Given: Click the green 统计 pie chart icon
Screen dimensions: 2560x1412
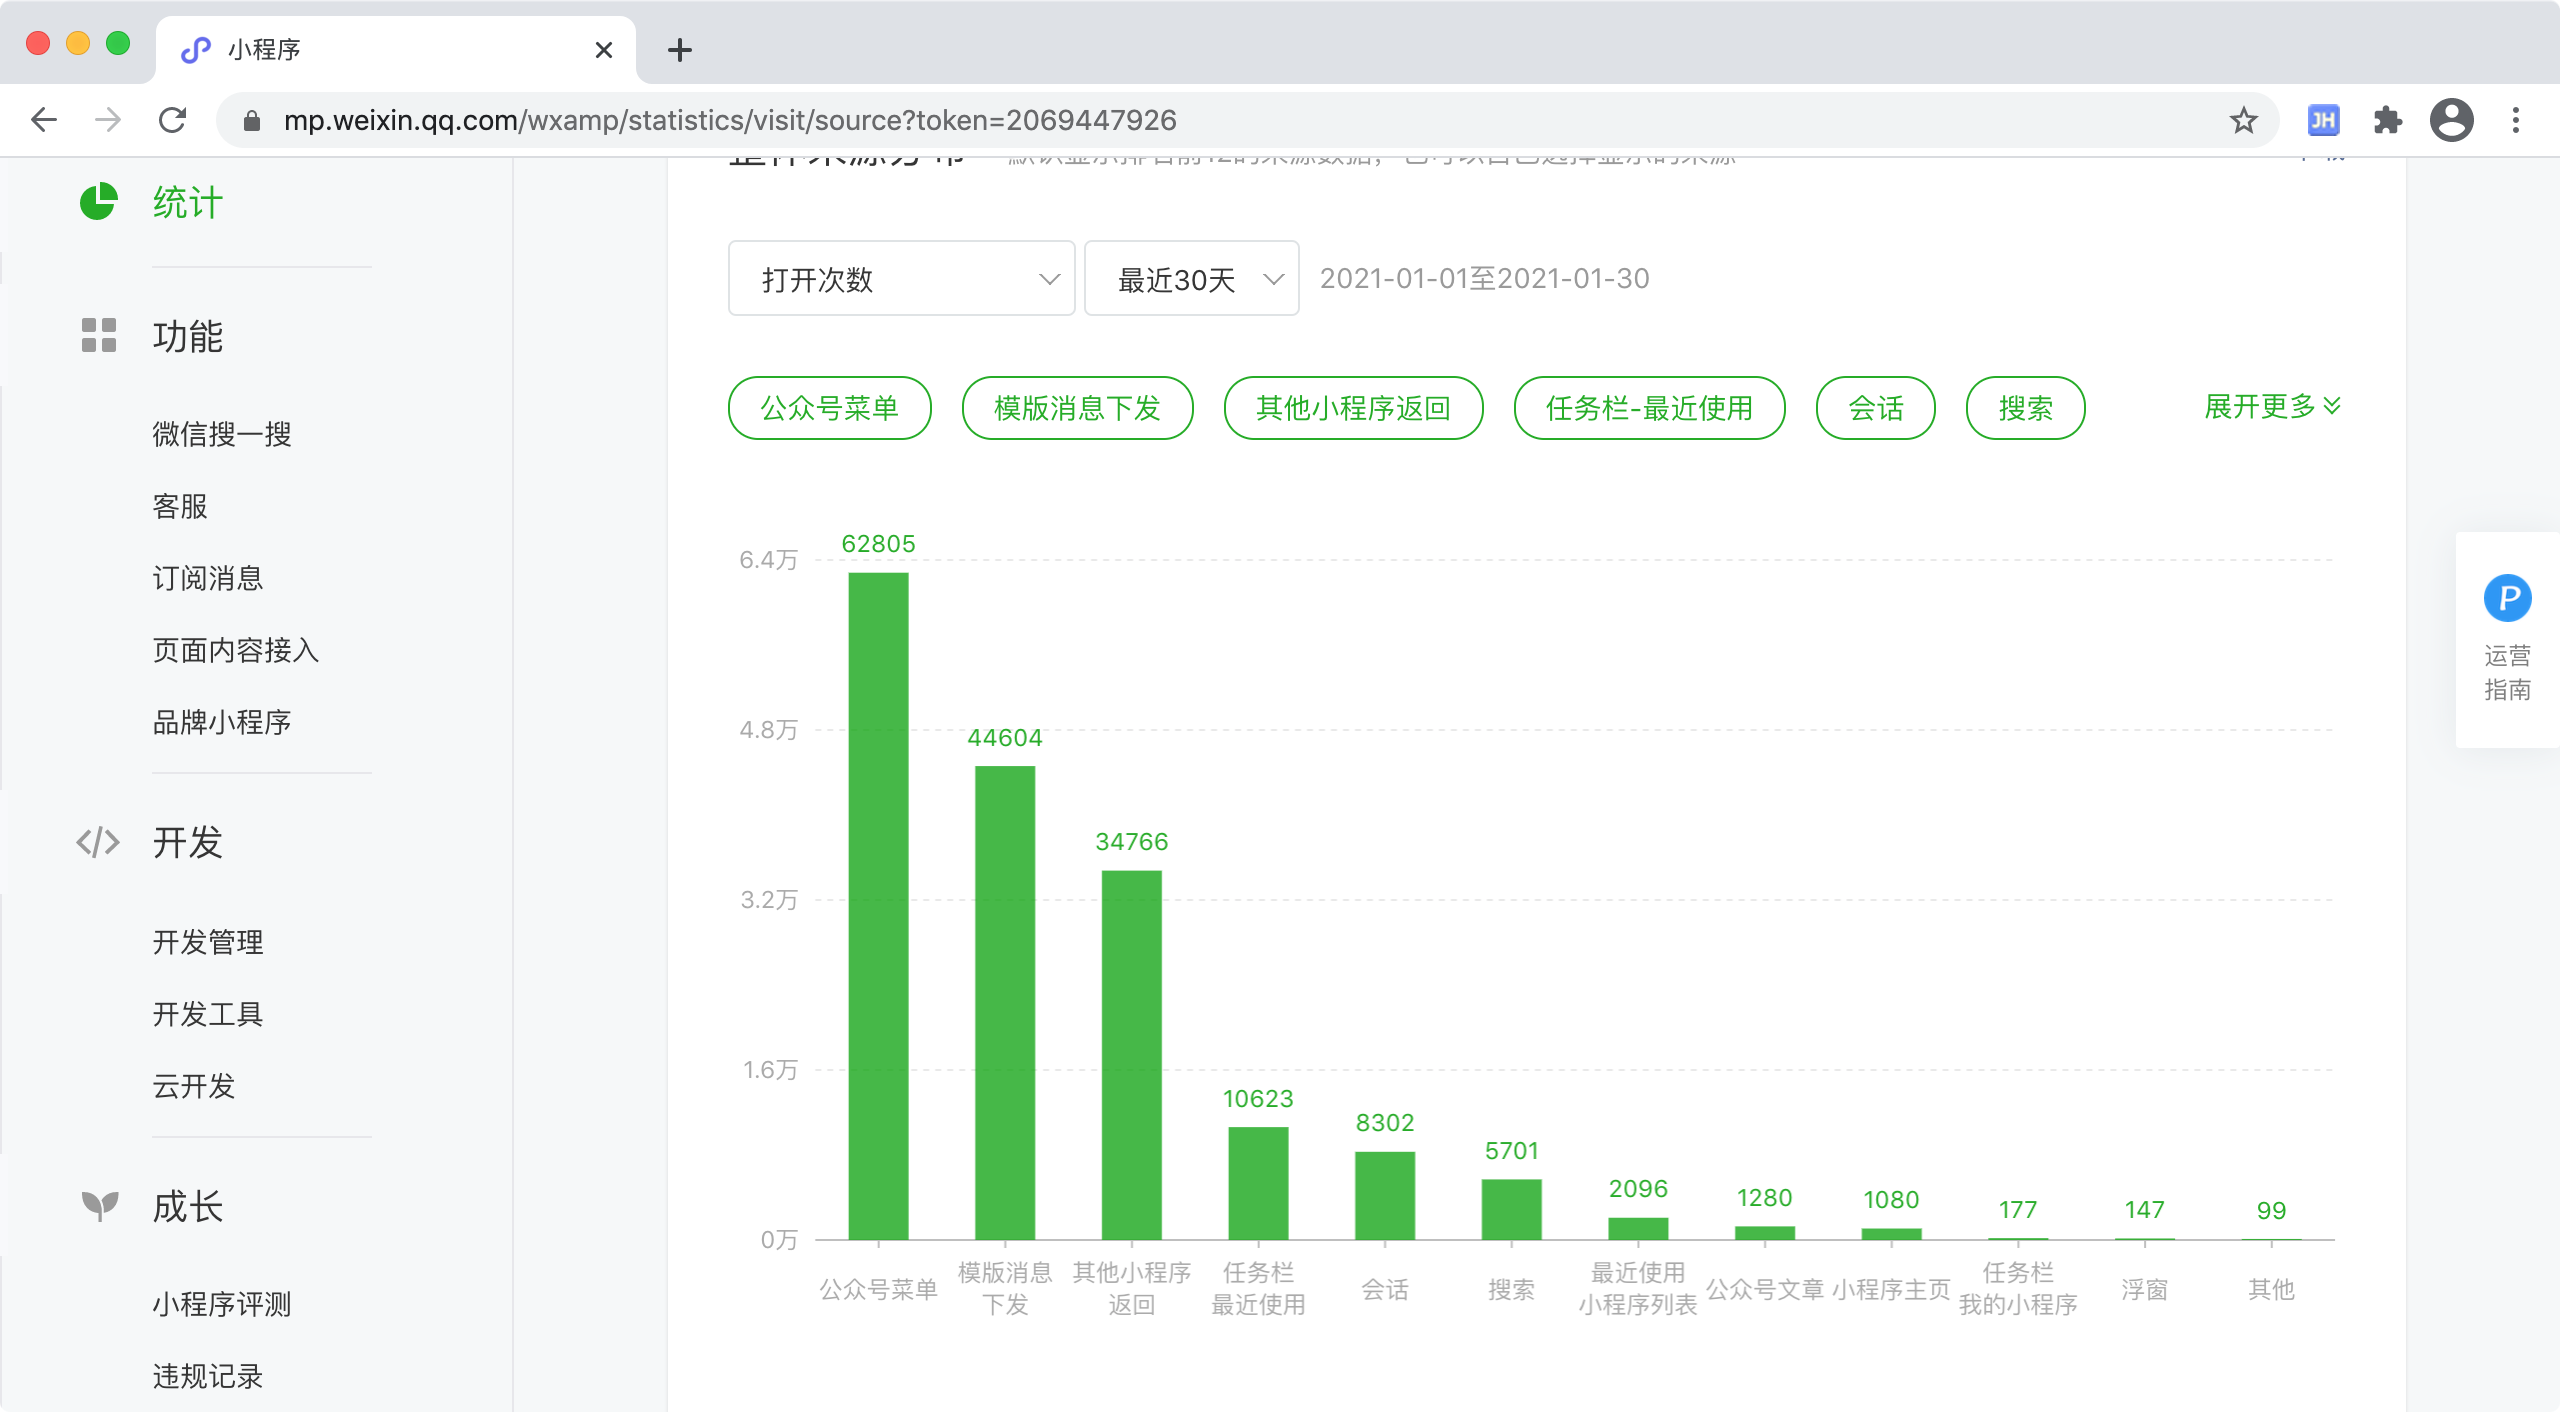Looking at the screenshot, I should tap(98, 202).
